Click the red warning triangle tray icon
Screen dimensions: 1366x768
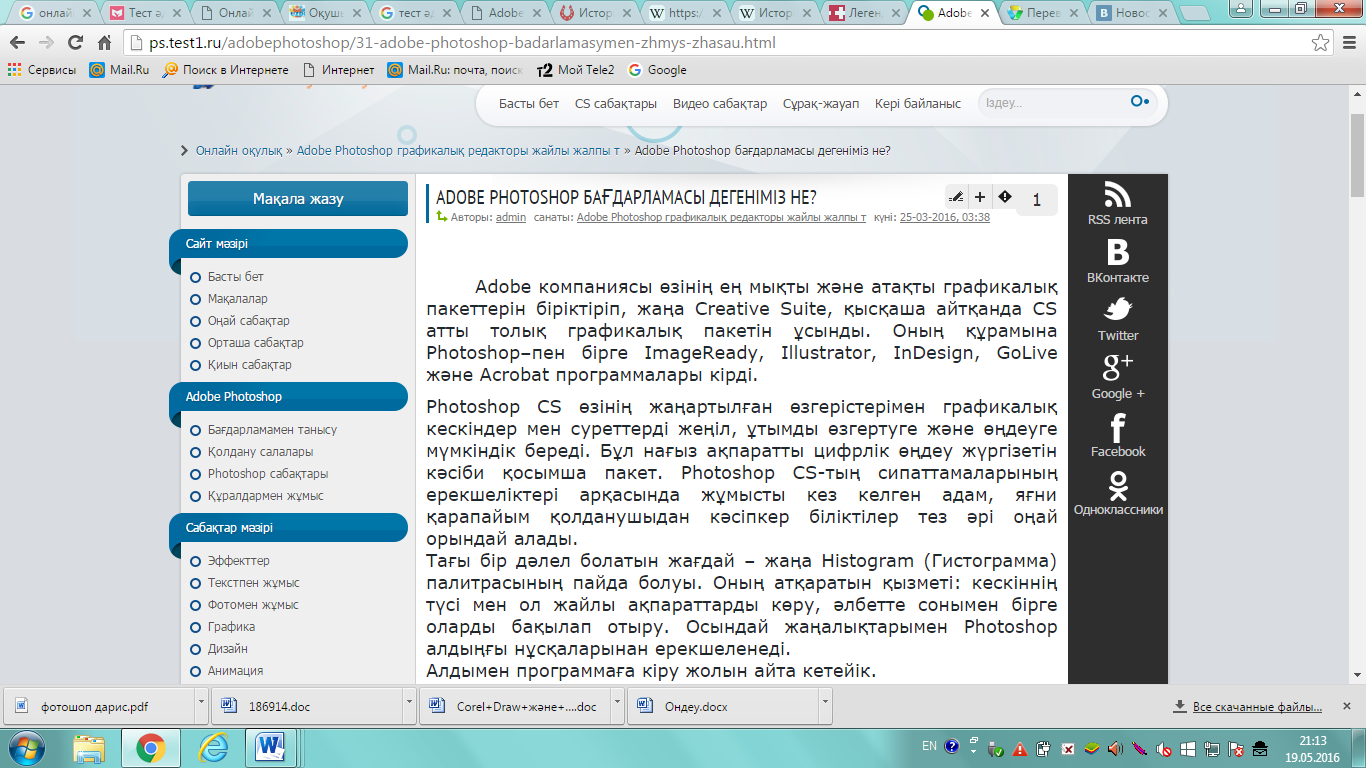[x=1020, y=748]
